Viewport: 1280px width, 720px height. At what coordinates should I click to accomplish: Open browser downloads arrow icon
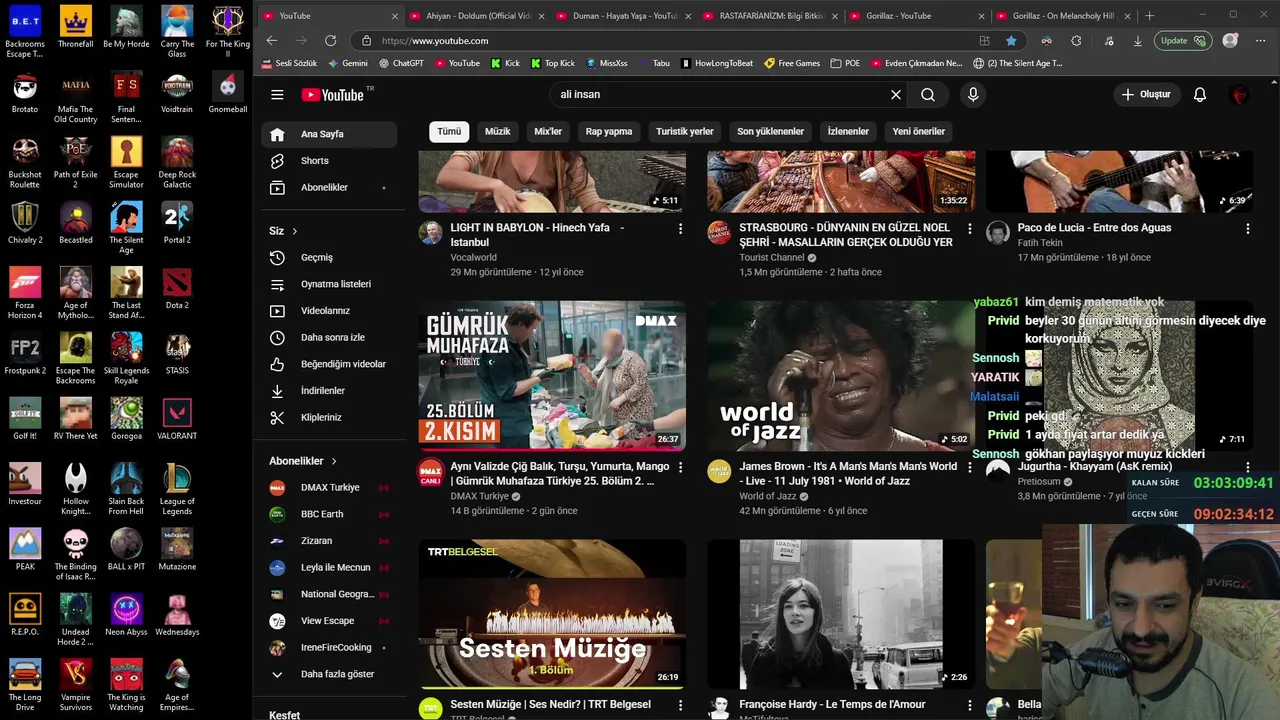pyautogui.click(x=1138, y=41)
